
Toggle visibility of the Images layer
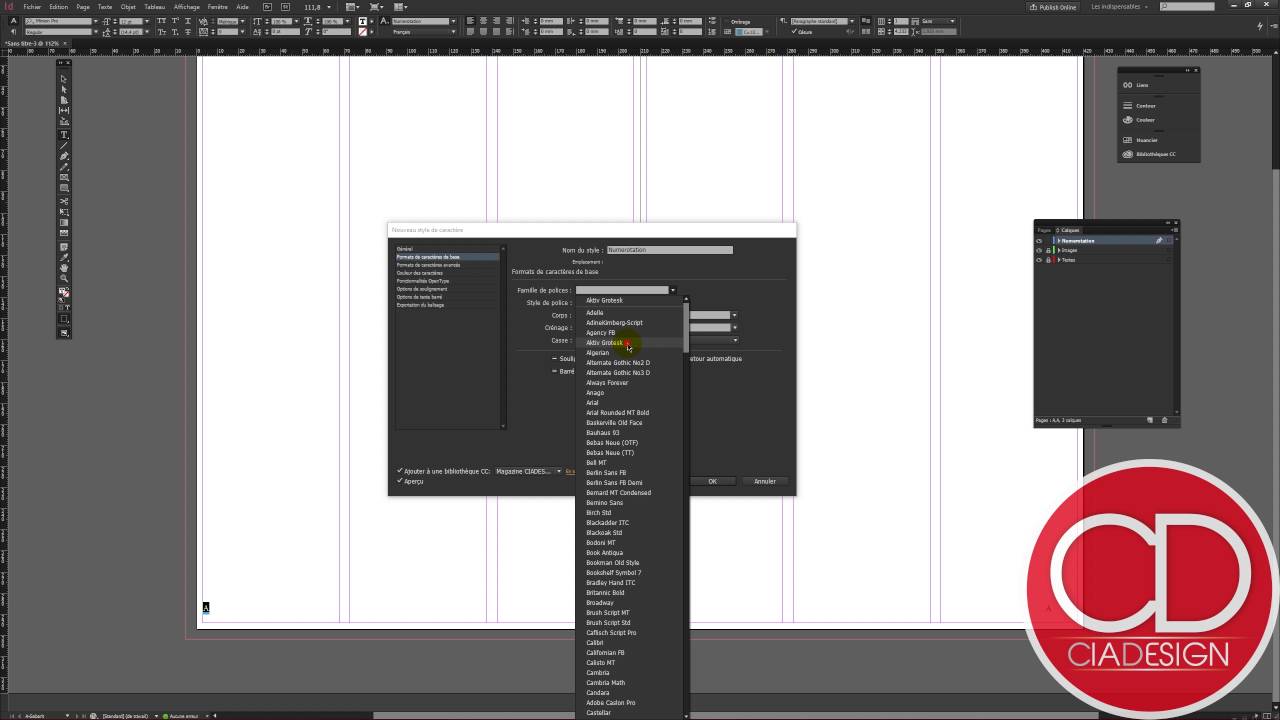pyautogui.click(x=1039, y=250)
